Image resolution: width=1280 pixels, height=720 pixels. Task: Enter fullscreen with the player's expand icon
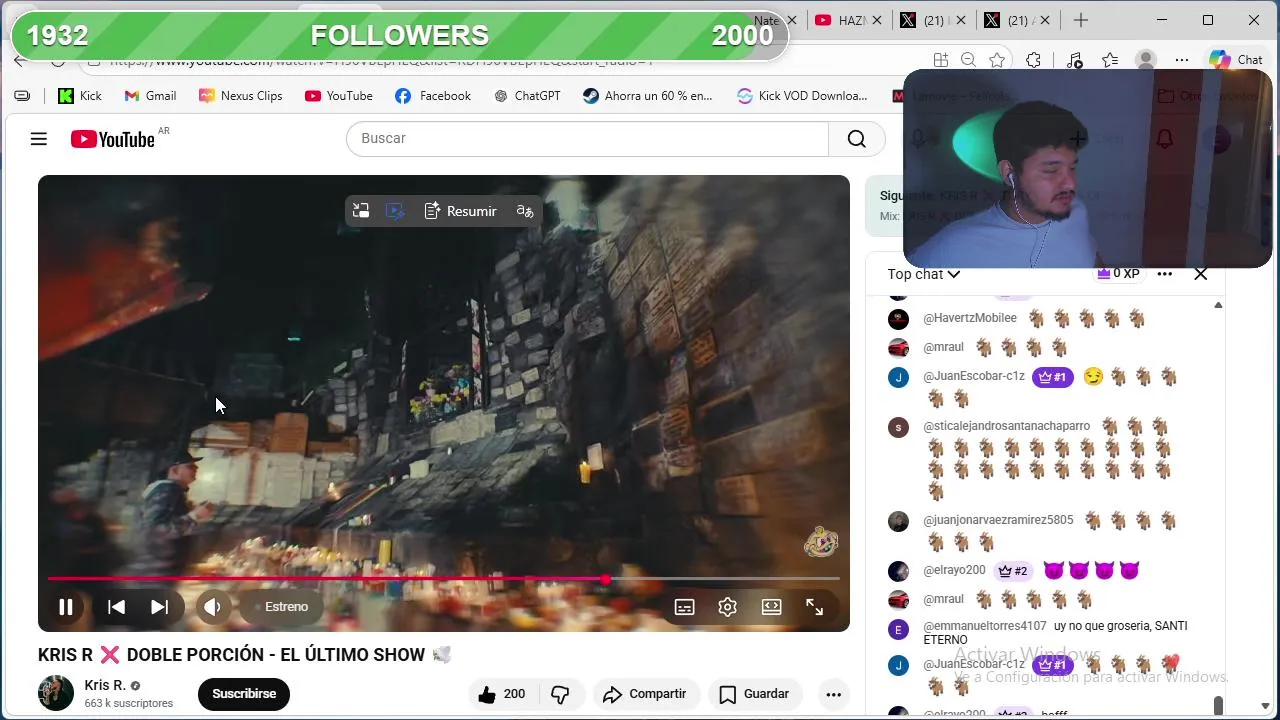815,607
